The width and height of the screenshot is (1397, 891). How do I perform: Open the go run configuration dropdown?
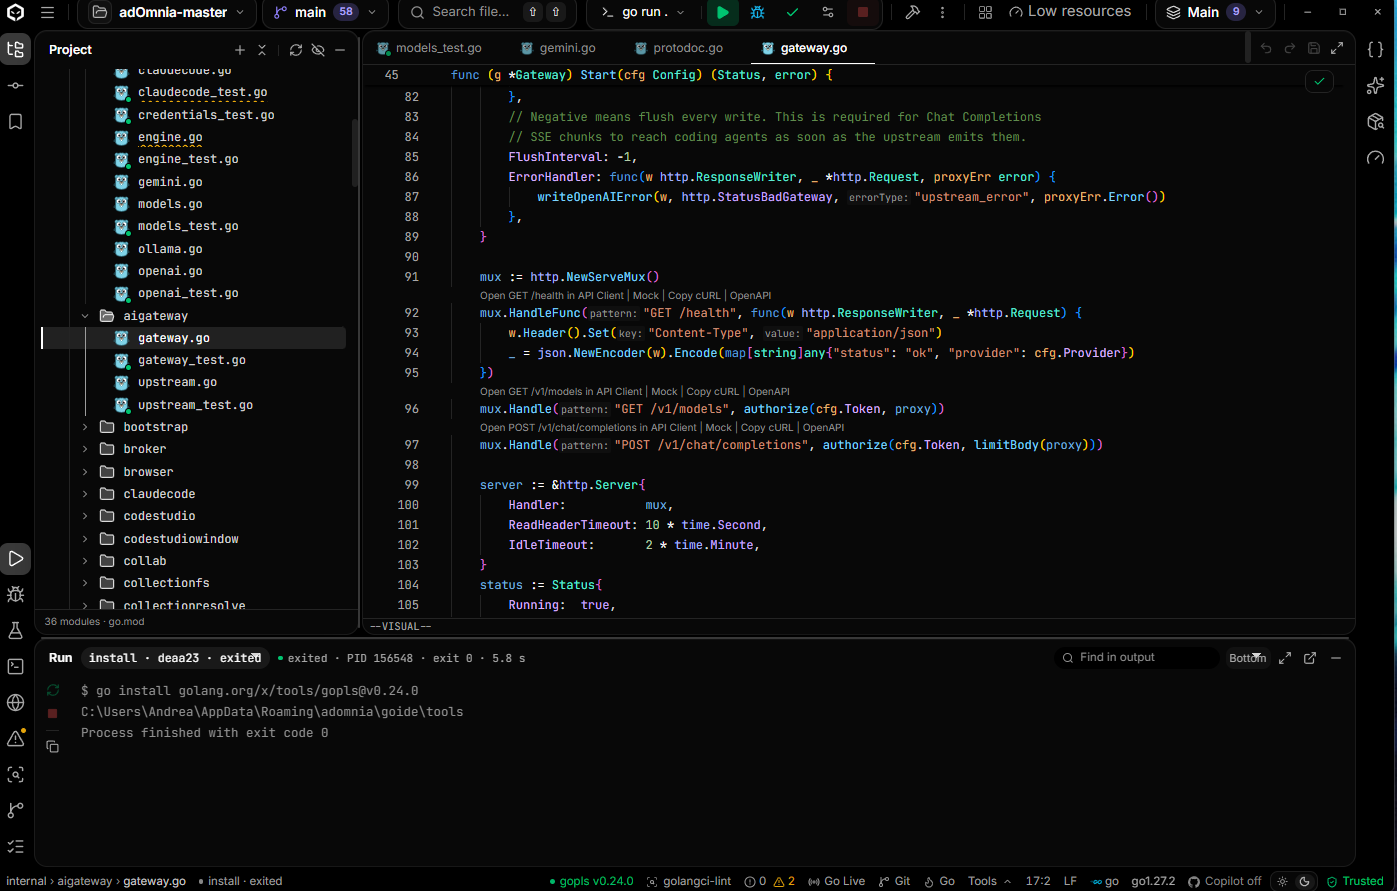click(645, 13)
